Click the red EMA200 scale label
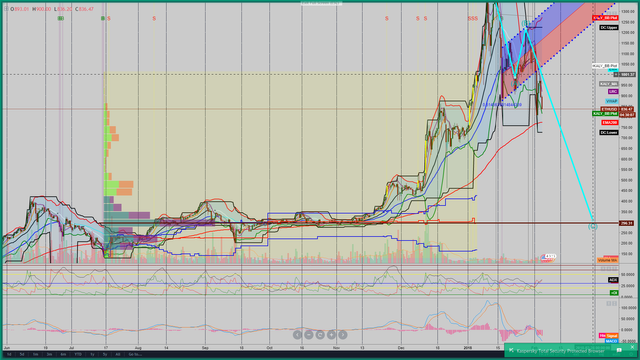This screenshot has width=640, height=360. (610, 122)
